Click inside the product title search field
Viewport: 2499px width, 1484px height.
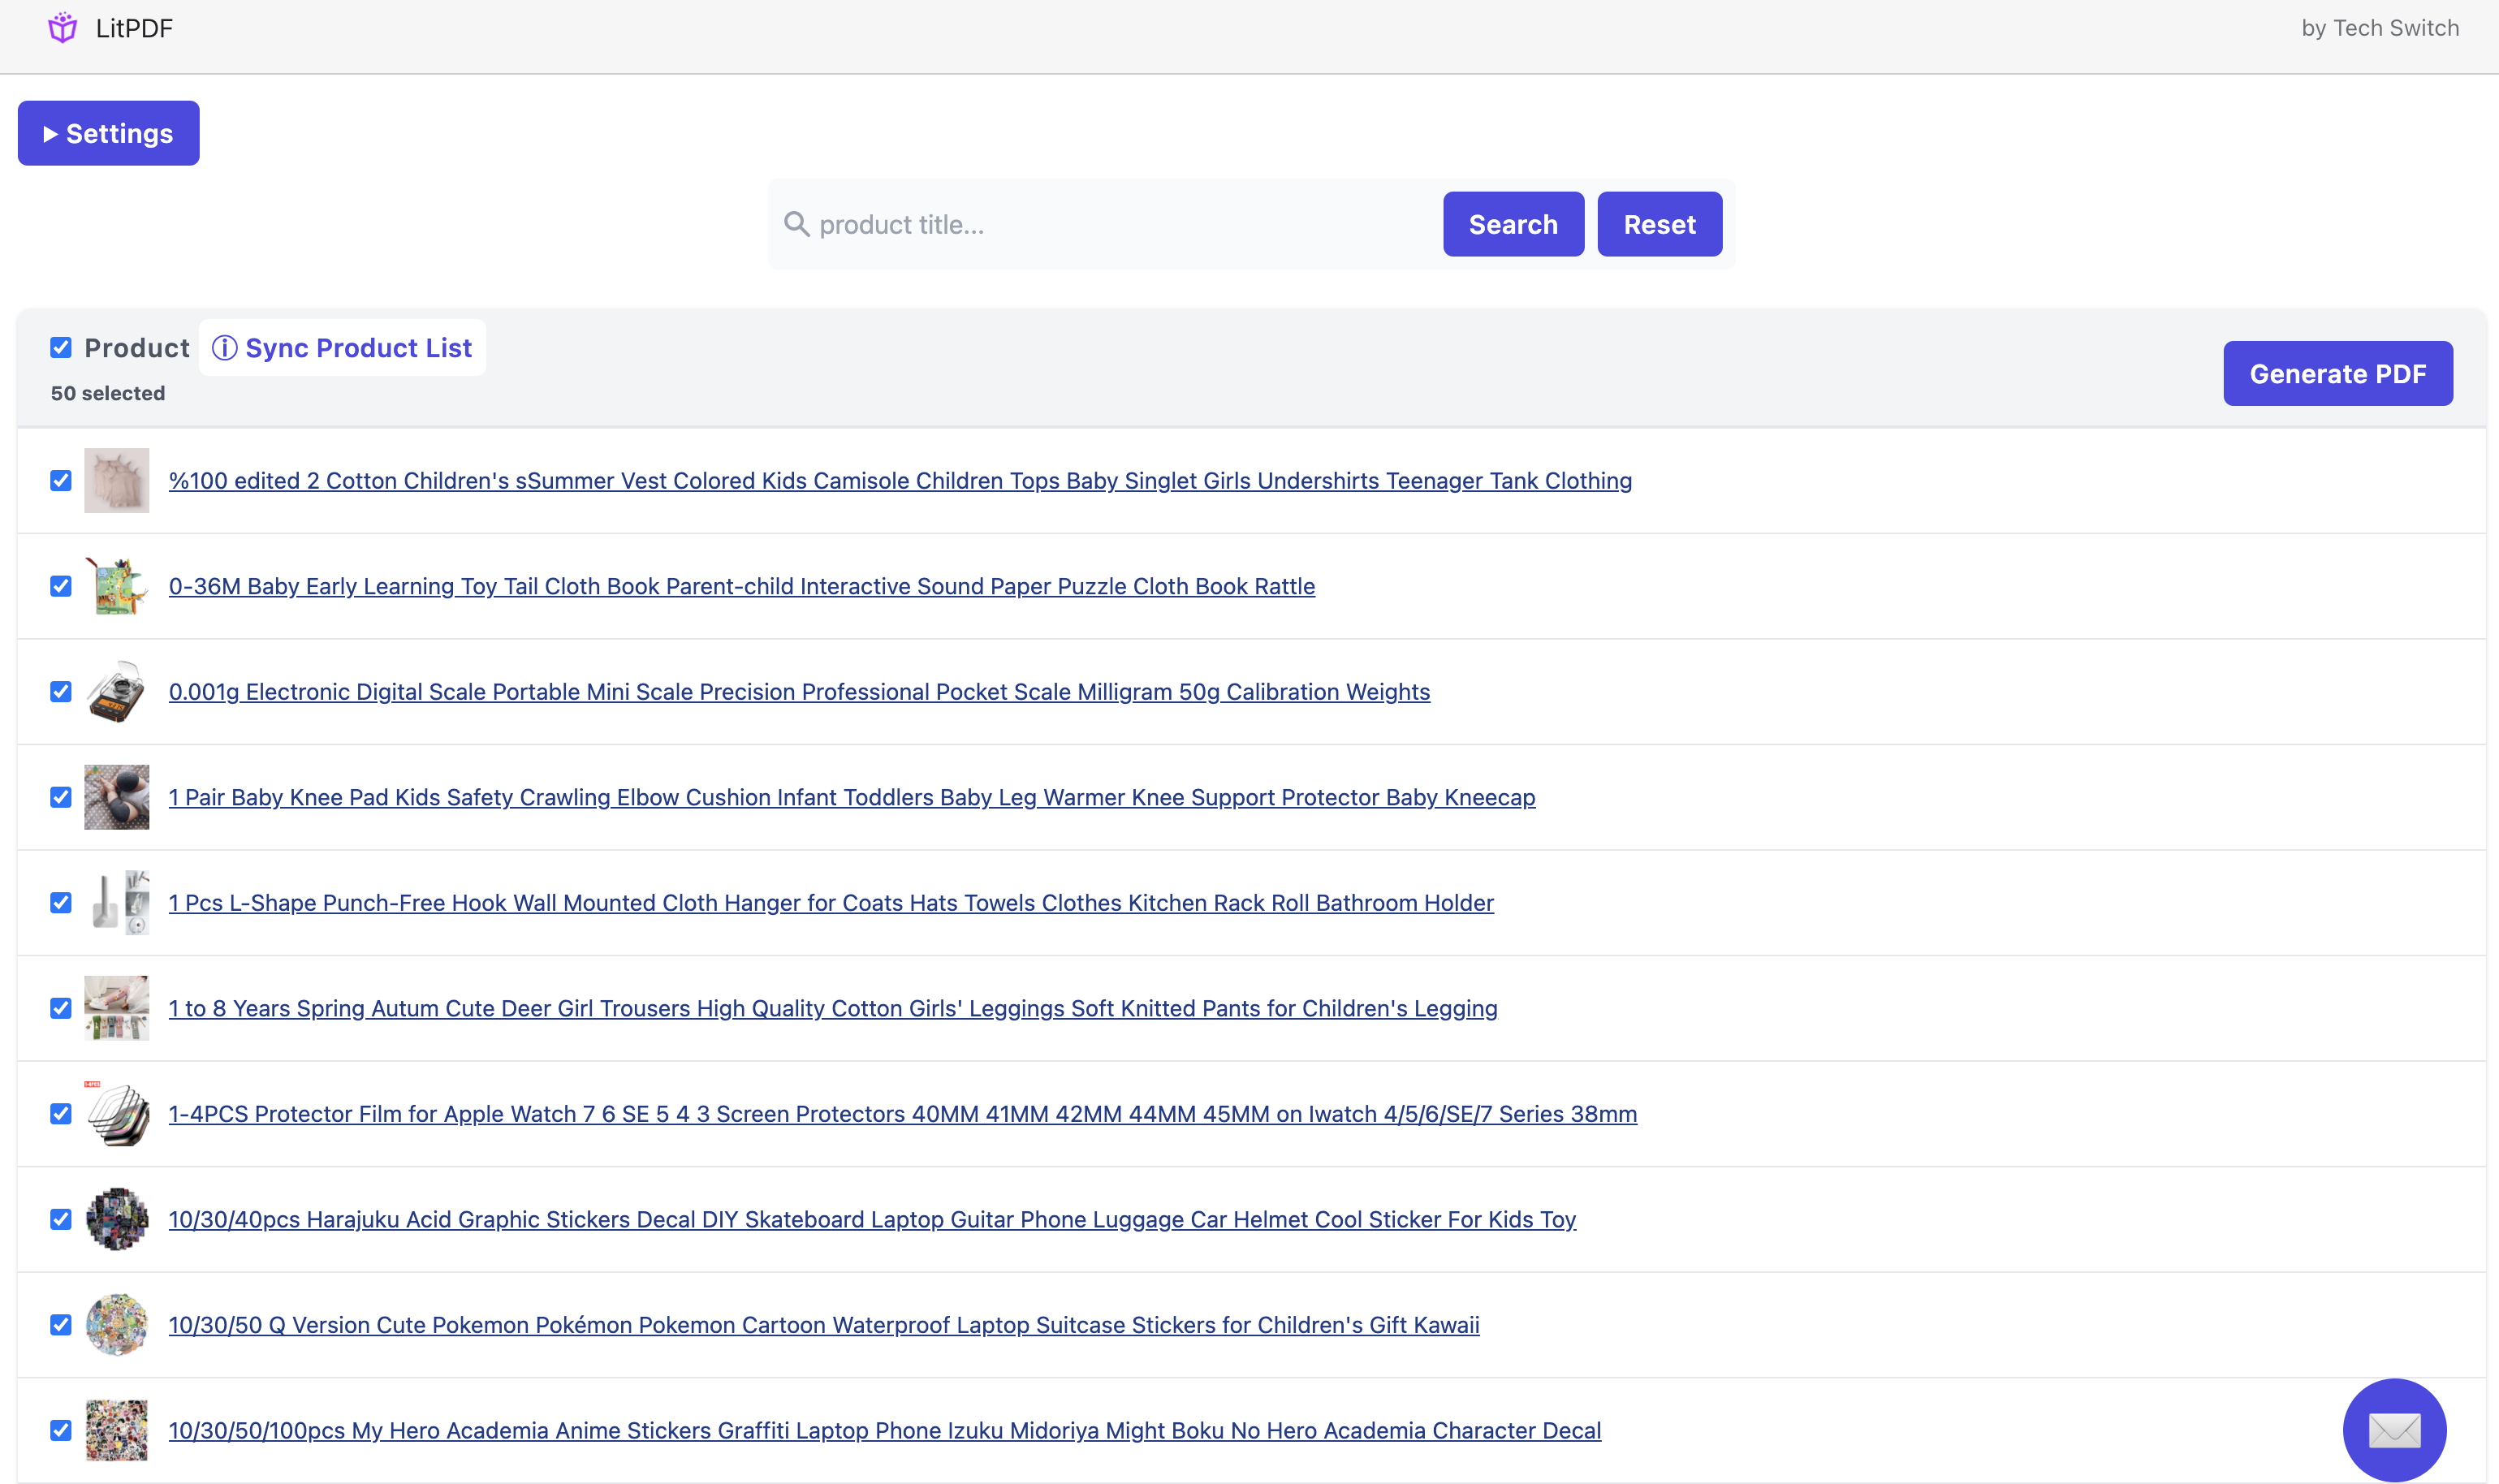click(x=1100, y=224)
